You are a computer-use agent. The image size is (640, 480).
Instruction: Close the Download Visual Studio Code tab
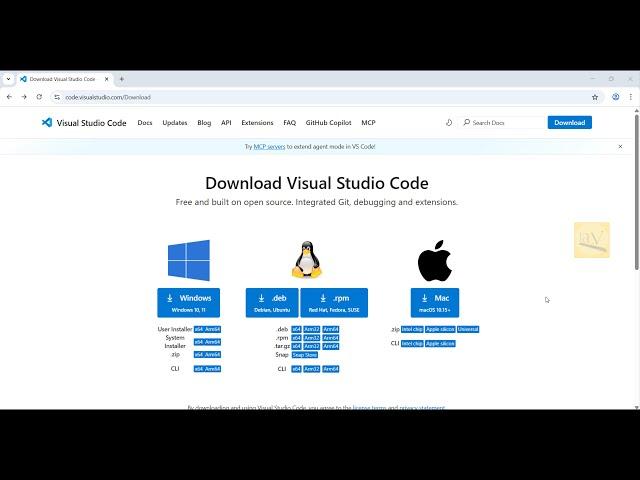click(x=107, y=79)
